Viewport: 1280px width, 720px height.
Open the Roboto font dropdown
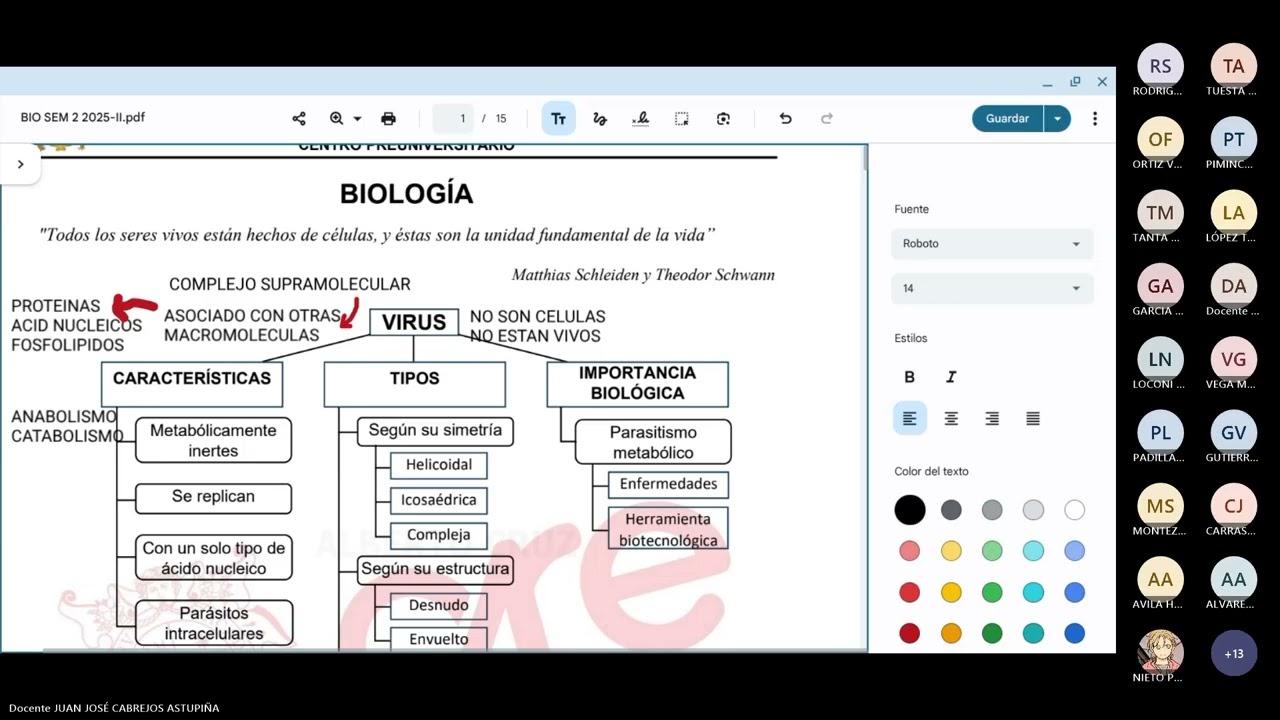tap(992, 244)
